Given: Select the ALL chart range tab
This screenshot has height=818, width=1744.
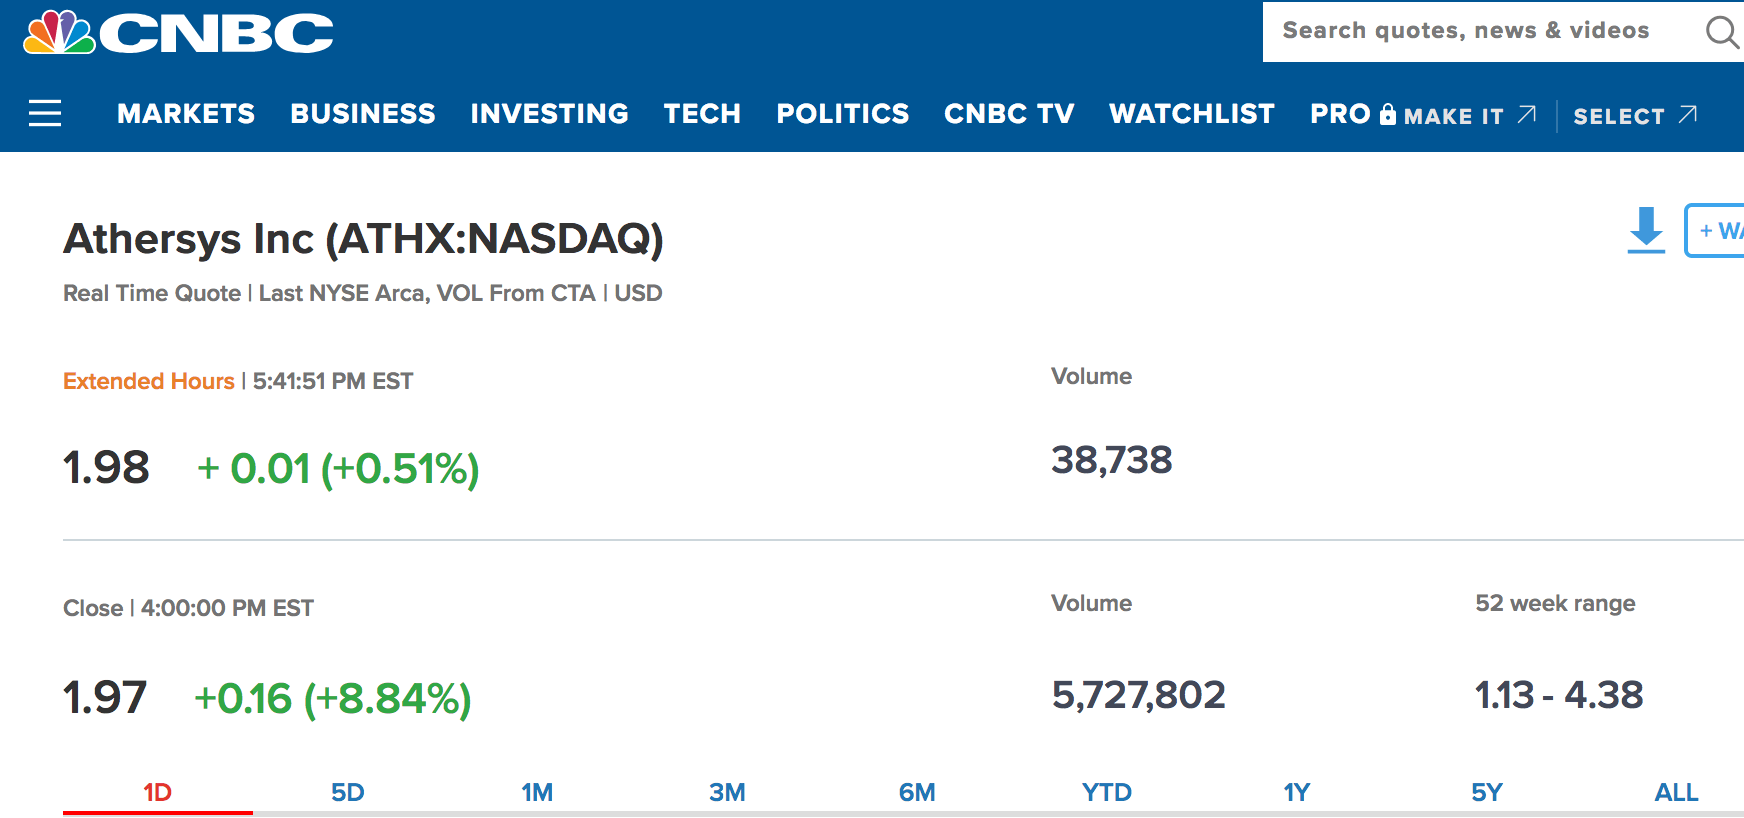Looking at the screenshot, I should (1676, 793).
